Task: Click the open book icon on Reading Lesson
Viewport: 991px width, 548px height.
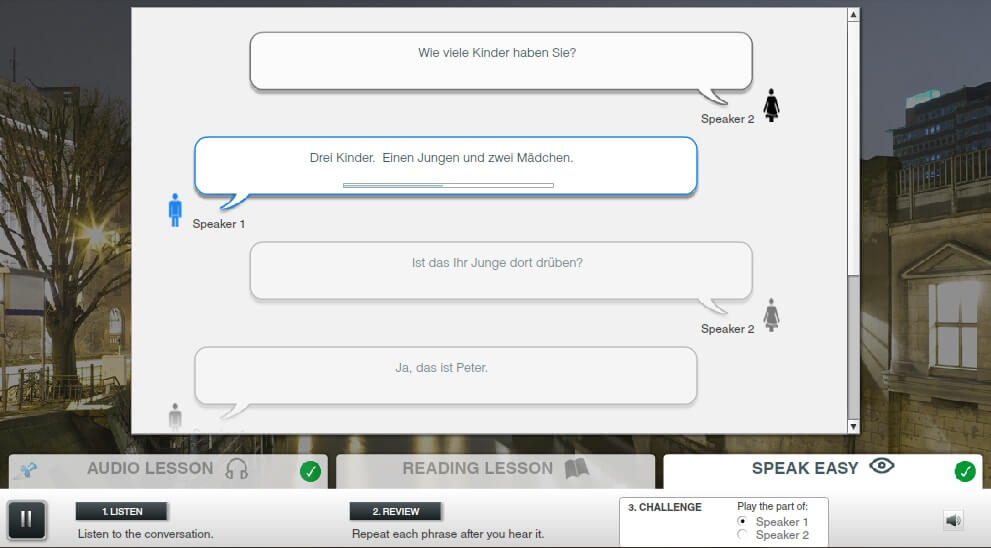Action: (x=576, y=468)
